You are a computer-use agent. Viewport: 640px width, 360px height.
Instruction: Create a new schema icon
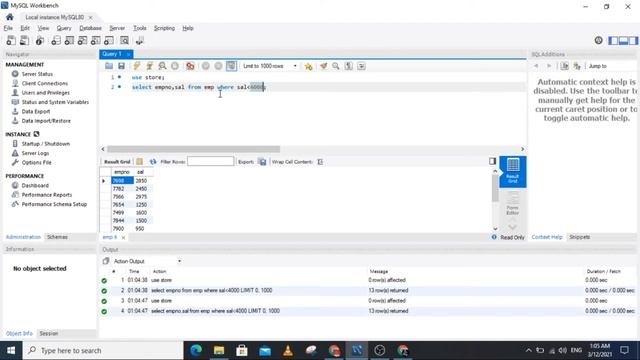tap(56, 40)
